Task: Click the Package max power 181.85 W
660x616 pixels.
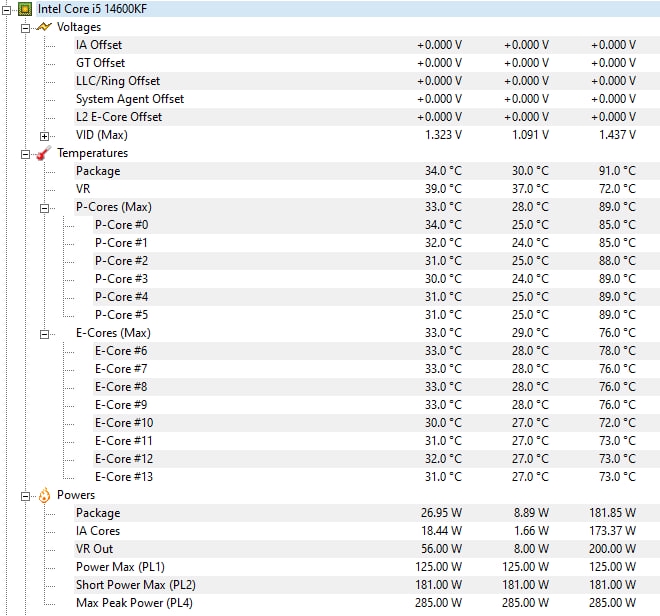Action: 612,513
